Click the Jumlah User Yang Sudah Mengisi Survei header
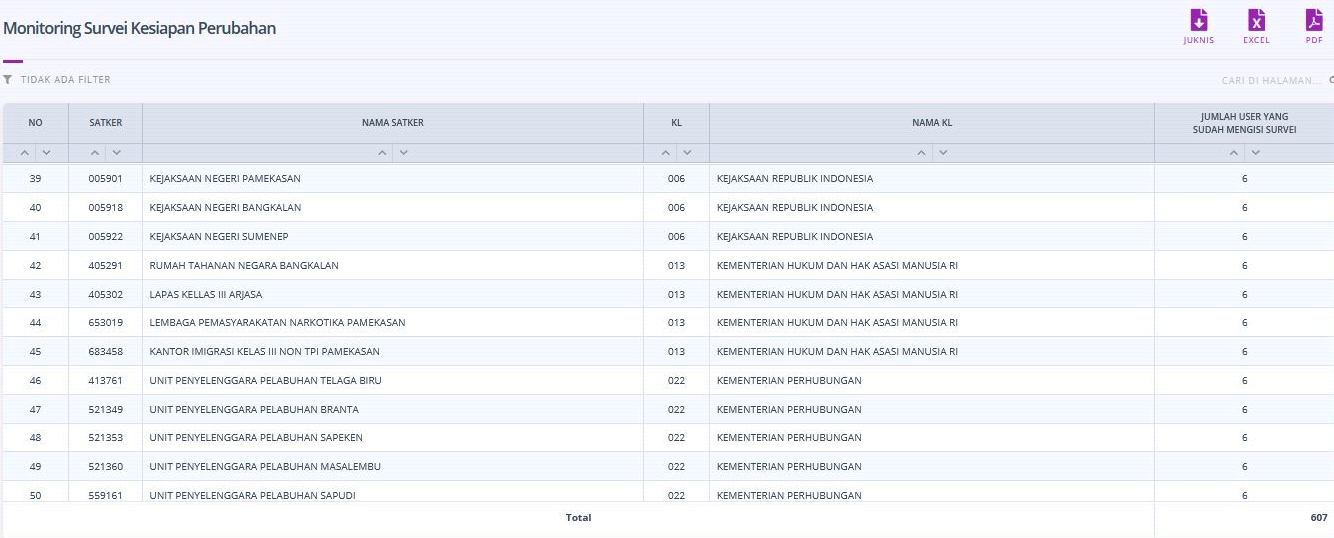 click(1244, 123)
